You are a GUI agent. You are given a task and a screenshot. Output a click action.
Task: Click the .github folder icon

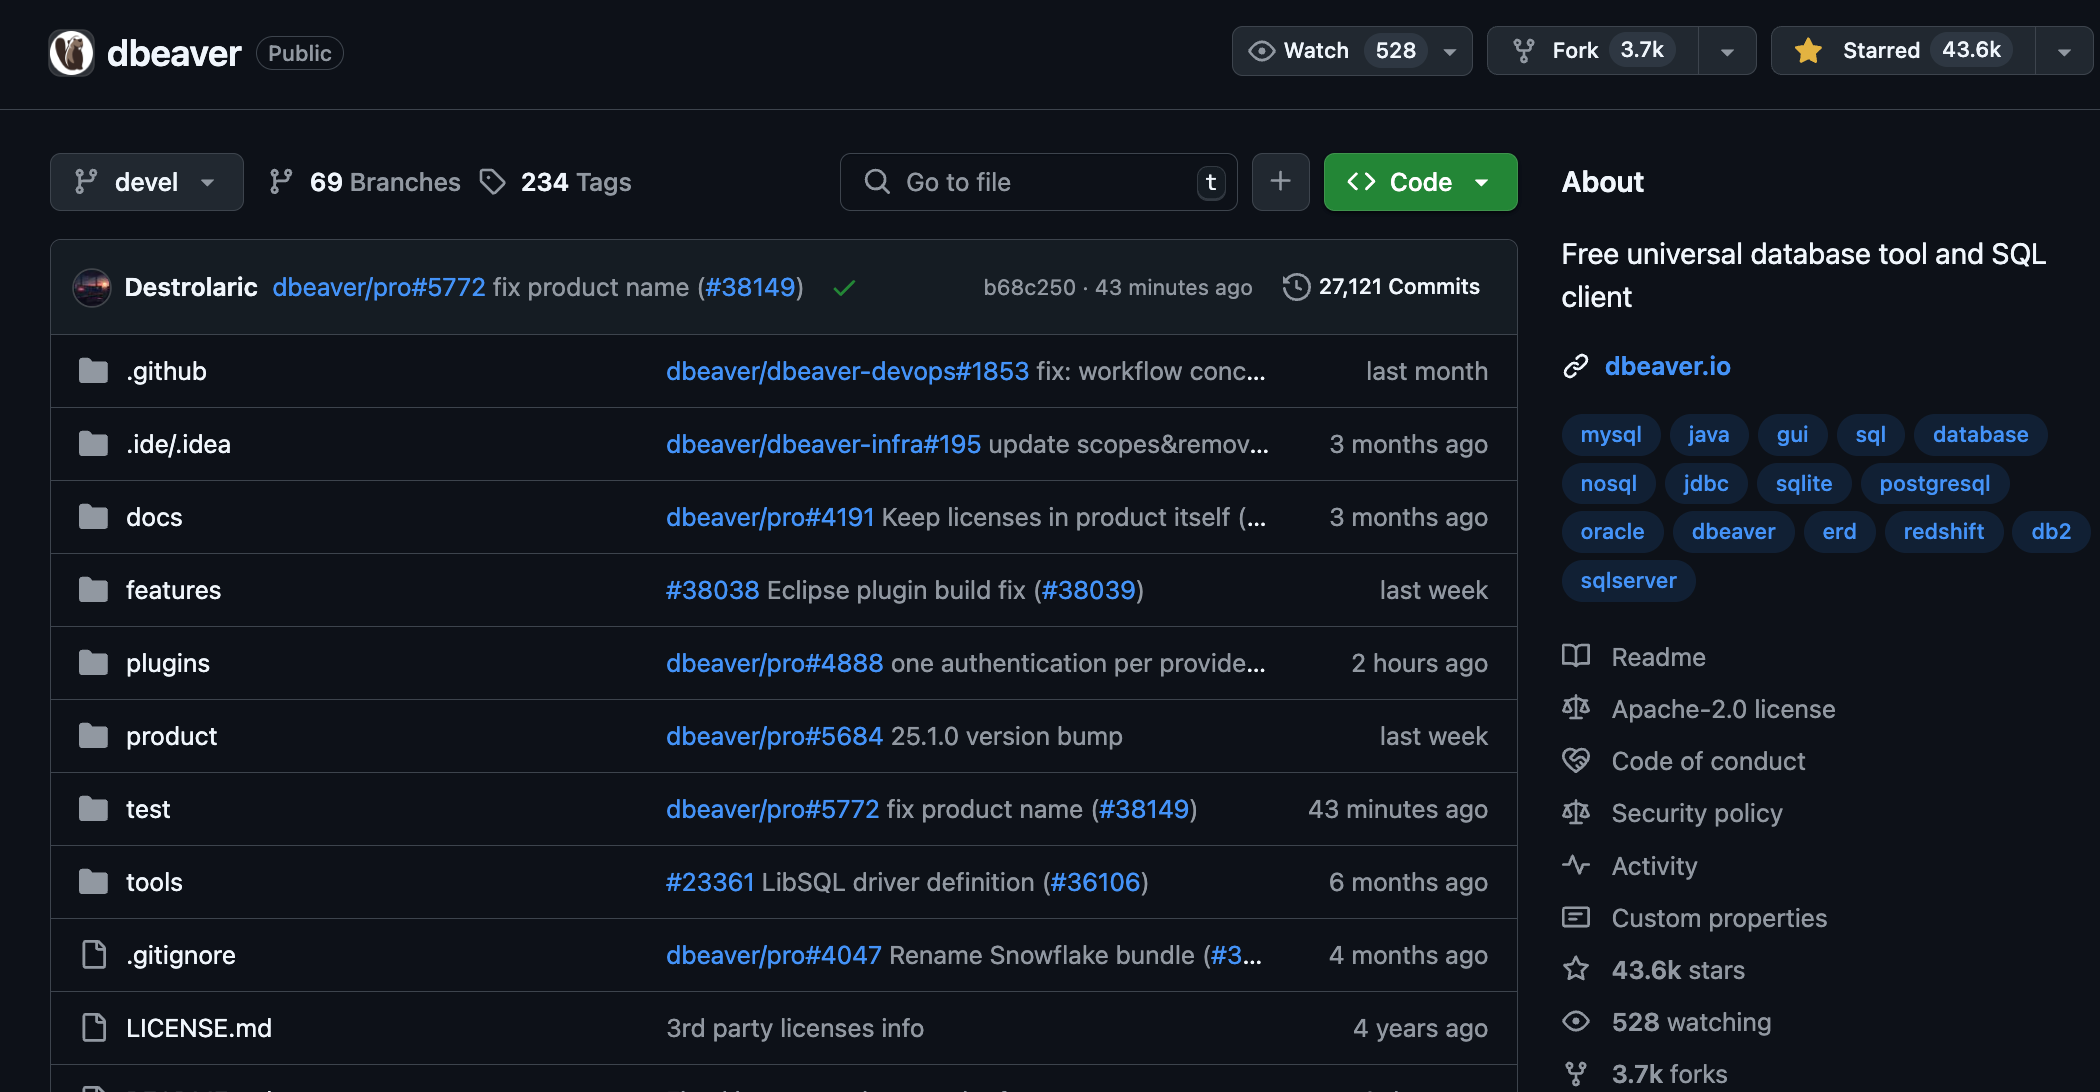(93, 371)
